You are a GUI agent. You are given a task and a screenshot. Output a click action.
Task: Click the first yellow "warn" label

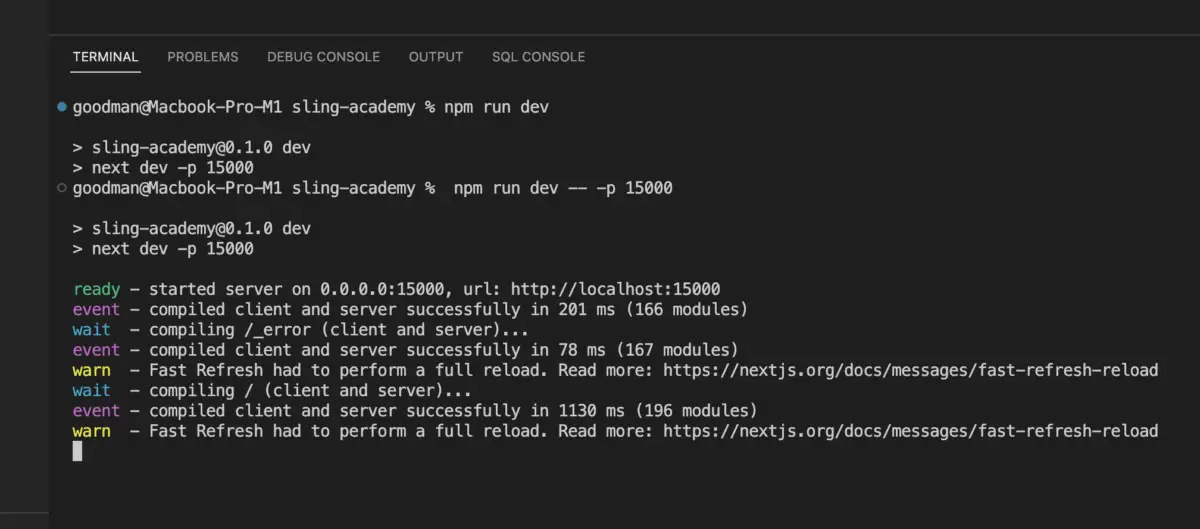91,370
